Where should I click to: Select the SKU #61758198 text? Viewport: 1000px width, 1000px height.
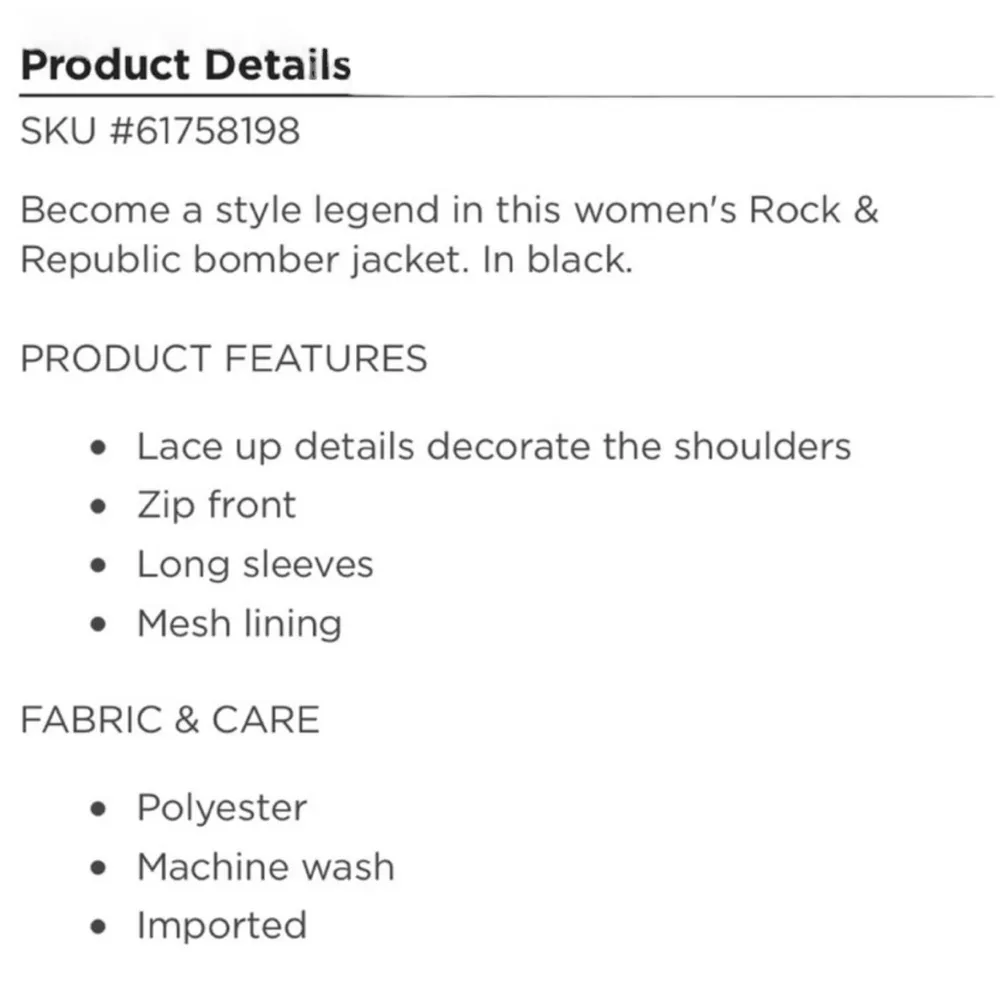point(160,131)
